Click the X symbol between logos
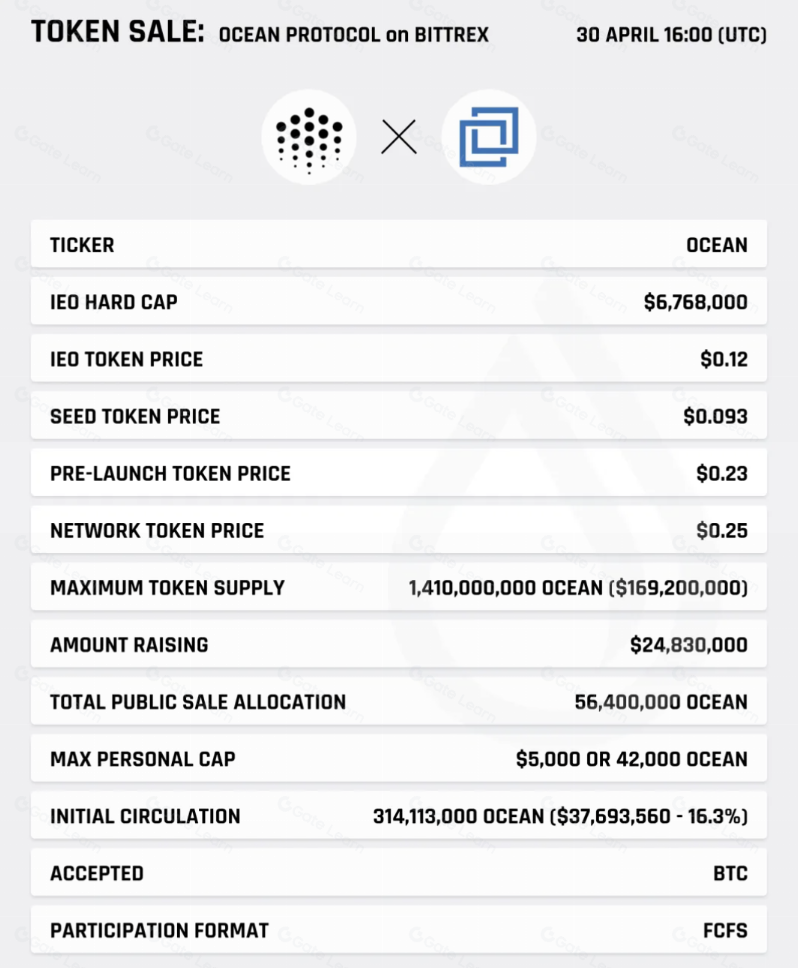 click(x=399, y=137)
